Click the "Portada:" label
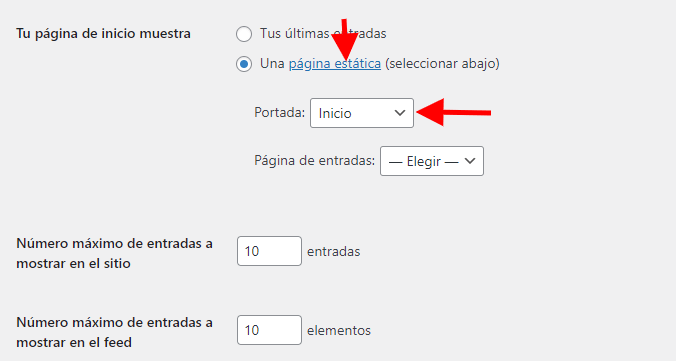676x361 pixels. coord(279,113)
